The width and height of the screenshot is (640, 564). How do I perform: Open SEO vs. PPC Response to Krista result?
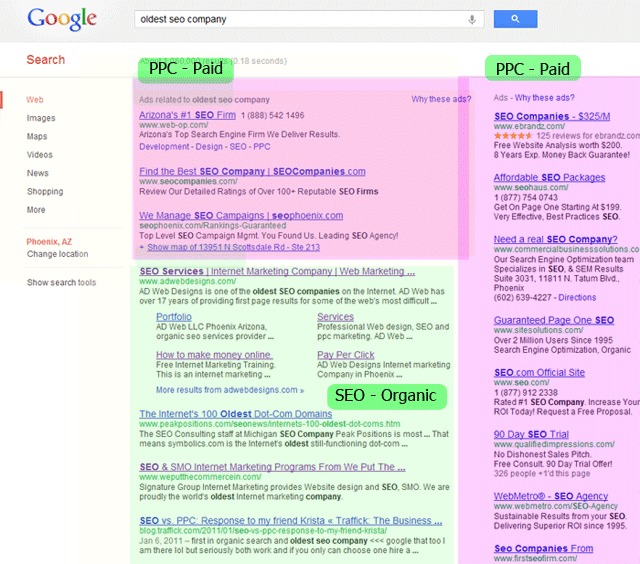click(x=291, y=521)
